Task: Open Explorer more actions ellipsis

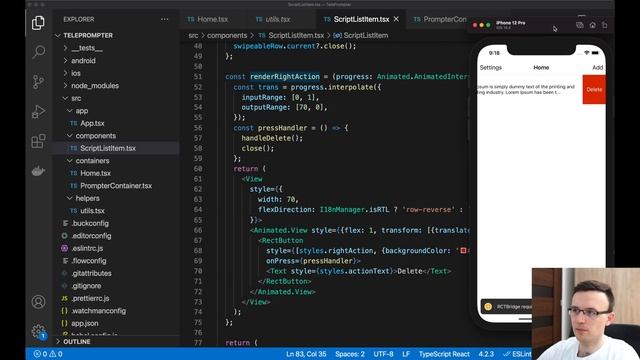Action: (x=164, y=19)
